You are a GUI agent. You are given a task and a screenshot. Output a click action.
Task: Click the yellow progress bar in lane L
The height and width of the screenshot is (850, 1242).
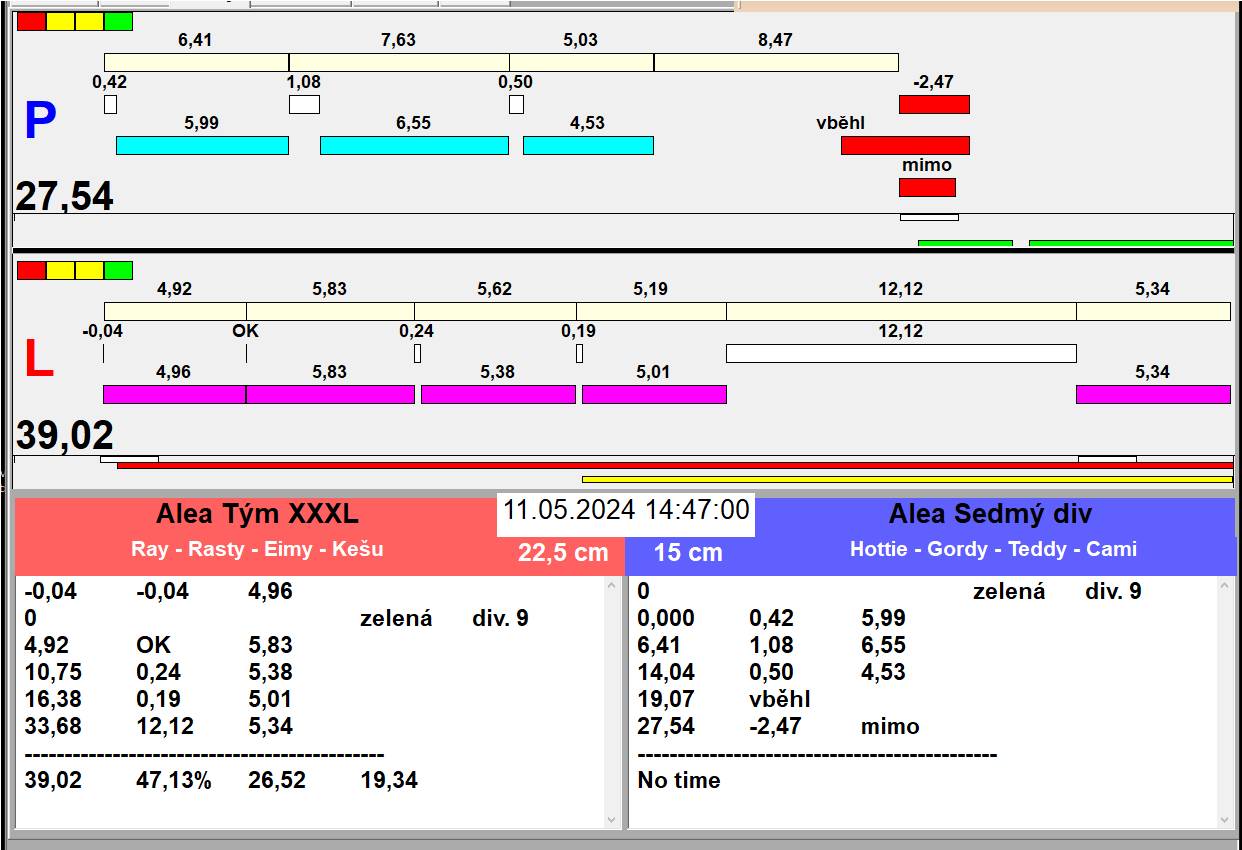(907, 479)
